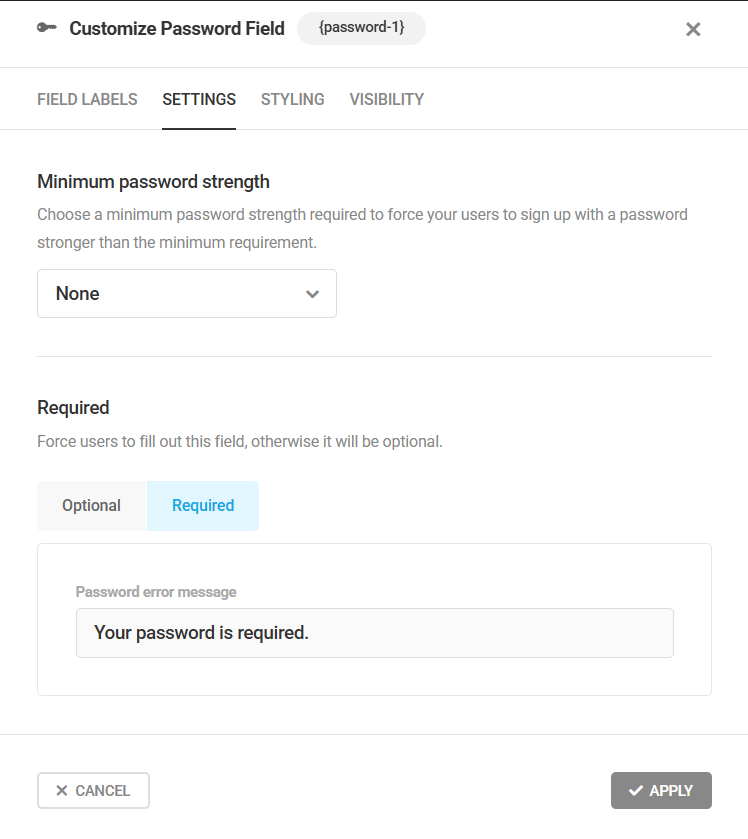Viewport: 748px width, 839px height.
Task: Click the Customize Password Field title
Action: pyautogui.click(x=177, y=29)
